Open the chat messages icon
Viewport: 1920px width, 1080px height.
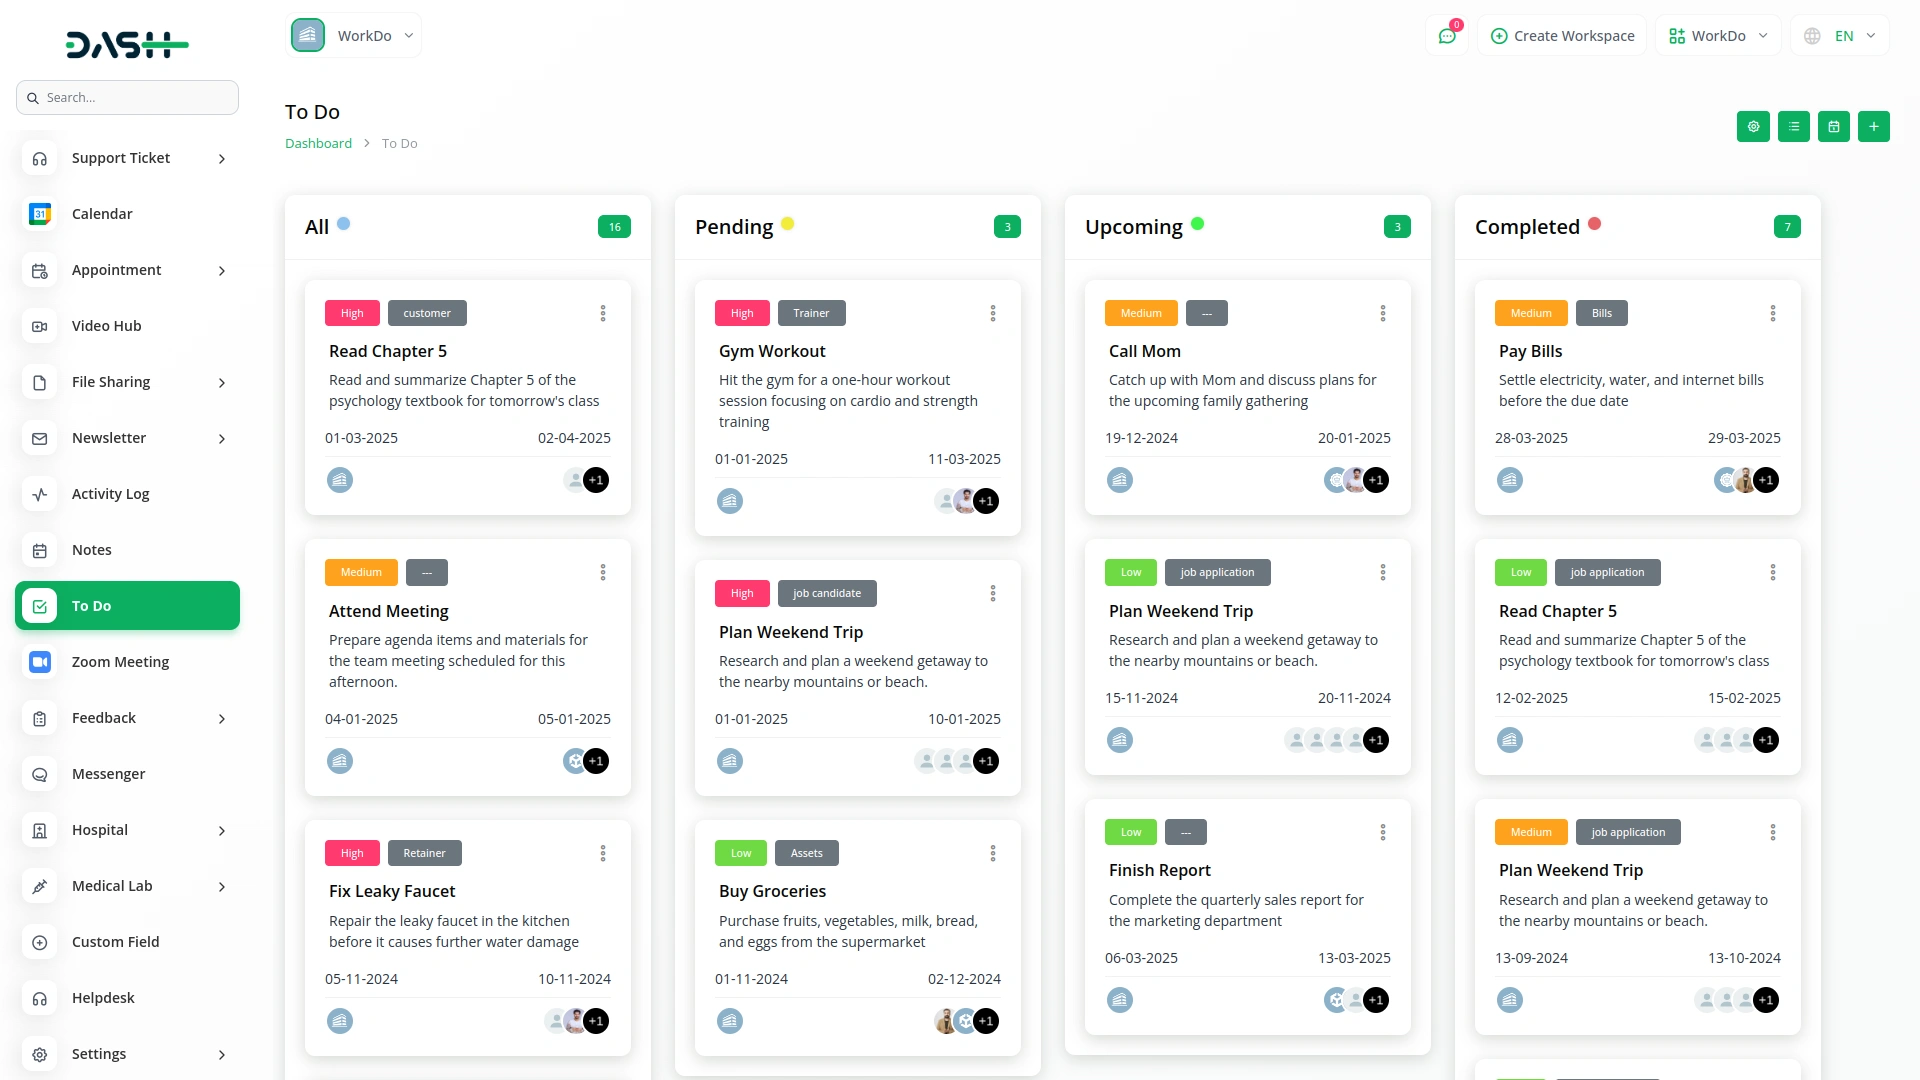1446,36
